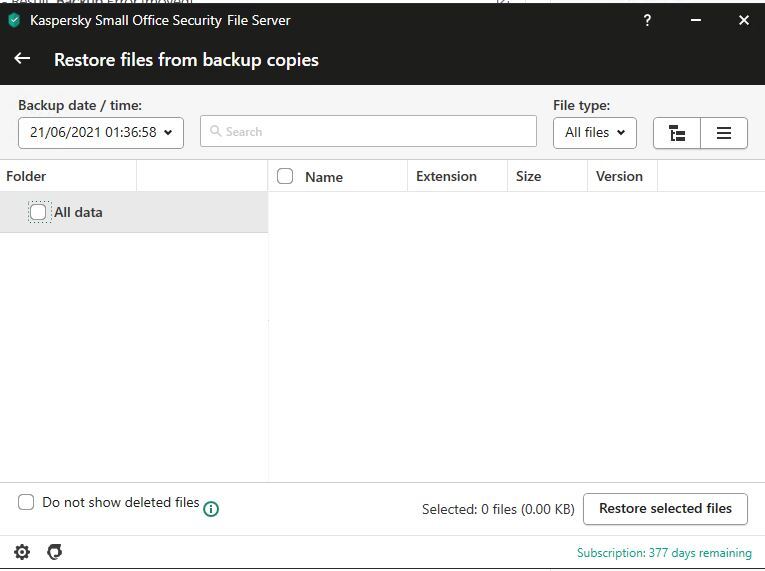Open the Backup date / time dropdown

click(x=101, y=132)
